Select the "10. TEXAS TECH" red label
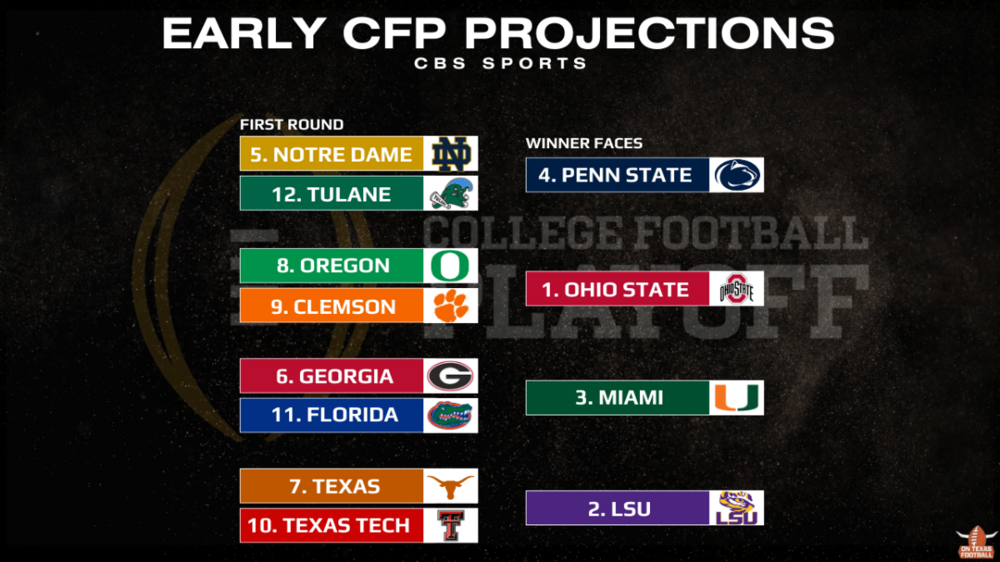This screenshot has height=562, width=1000. click(x=331, y=525)
